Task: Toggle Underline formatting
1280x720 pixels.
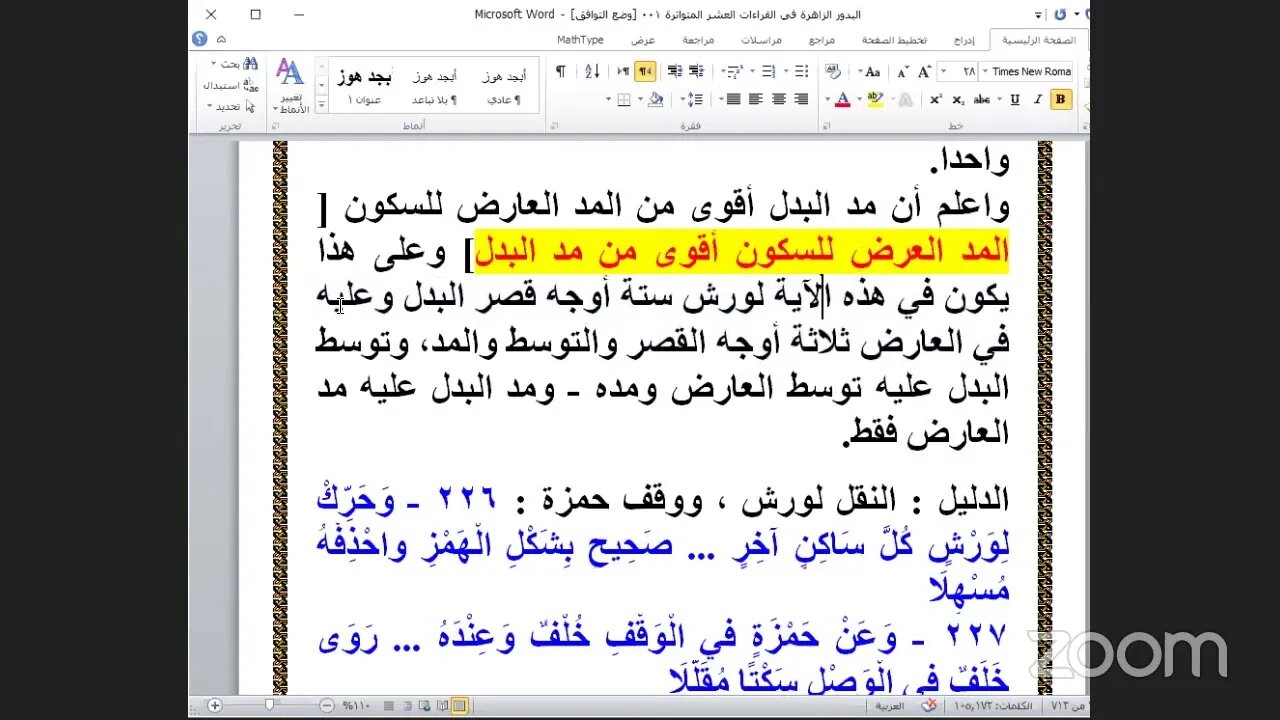Action: [x=1015, y=99]
